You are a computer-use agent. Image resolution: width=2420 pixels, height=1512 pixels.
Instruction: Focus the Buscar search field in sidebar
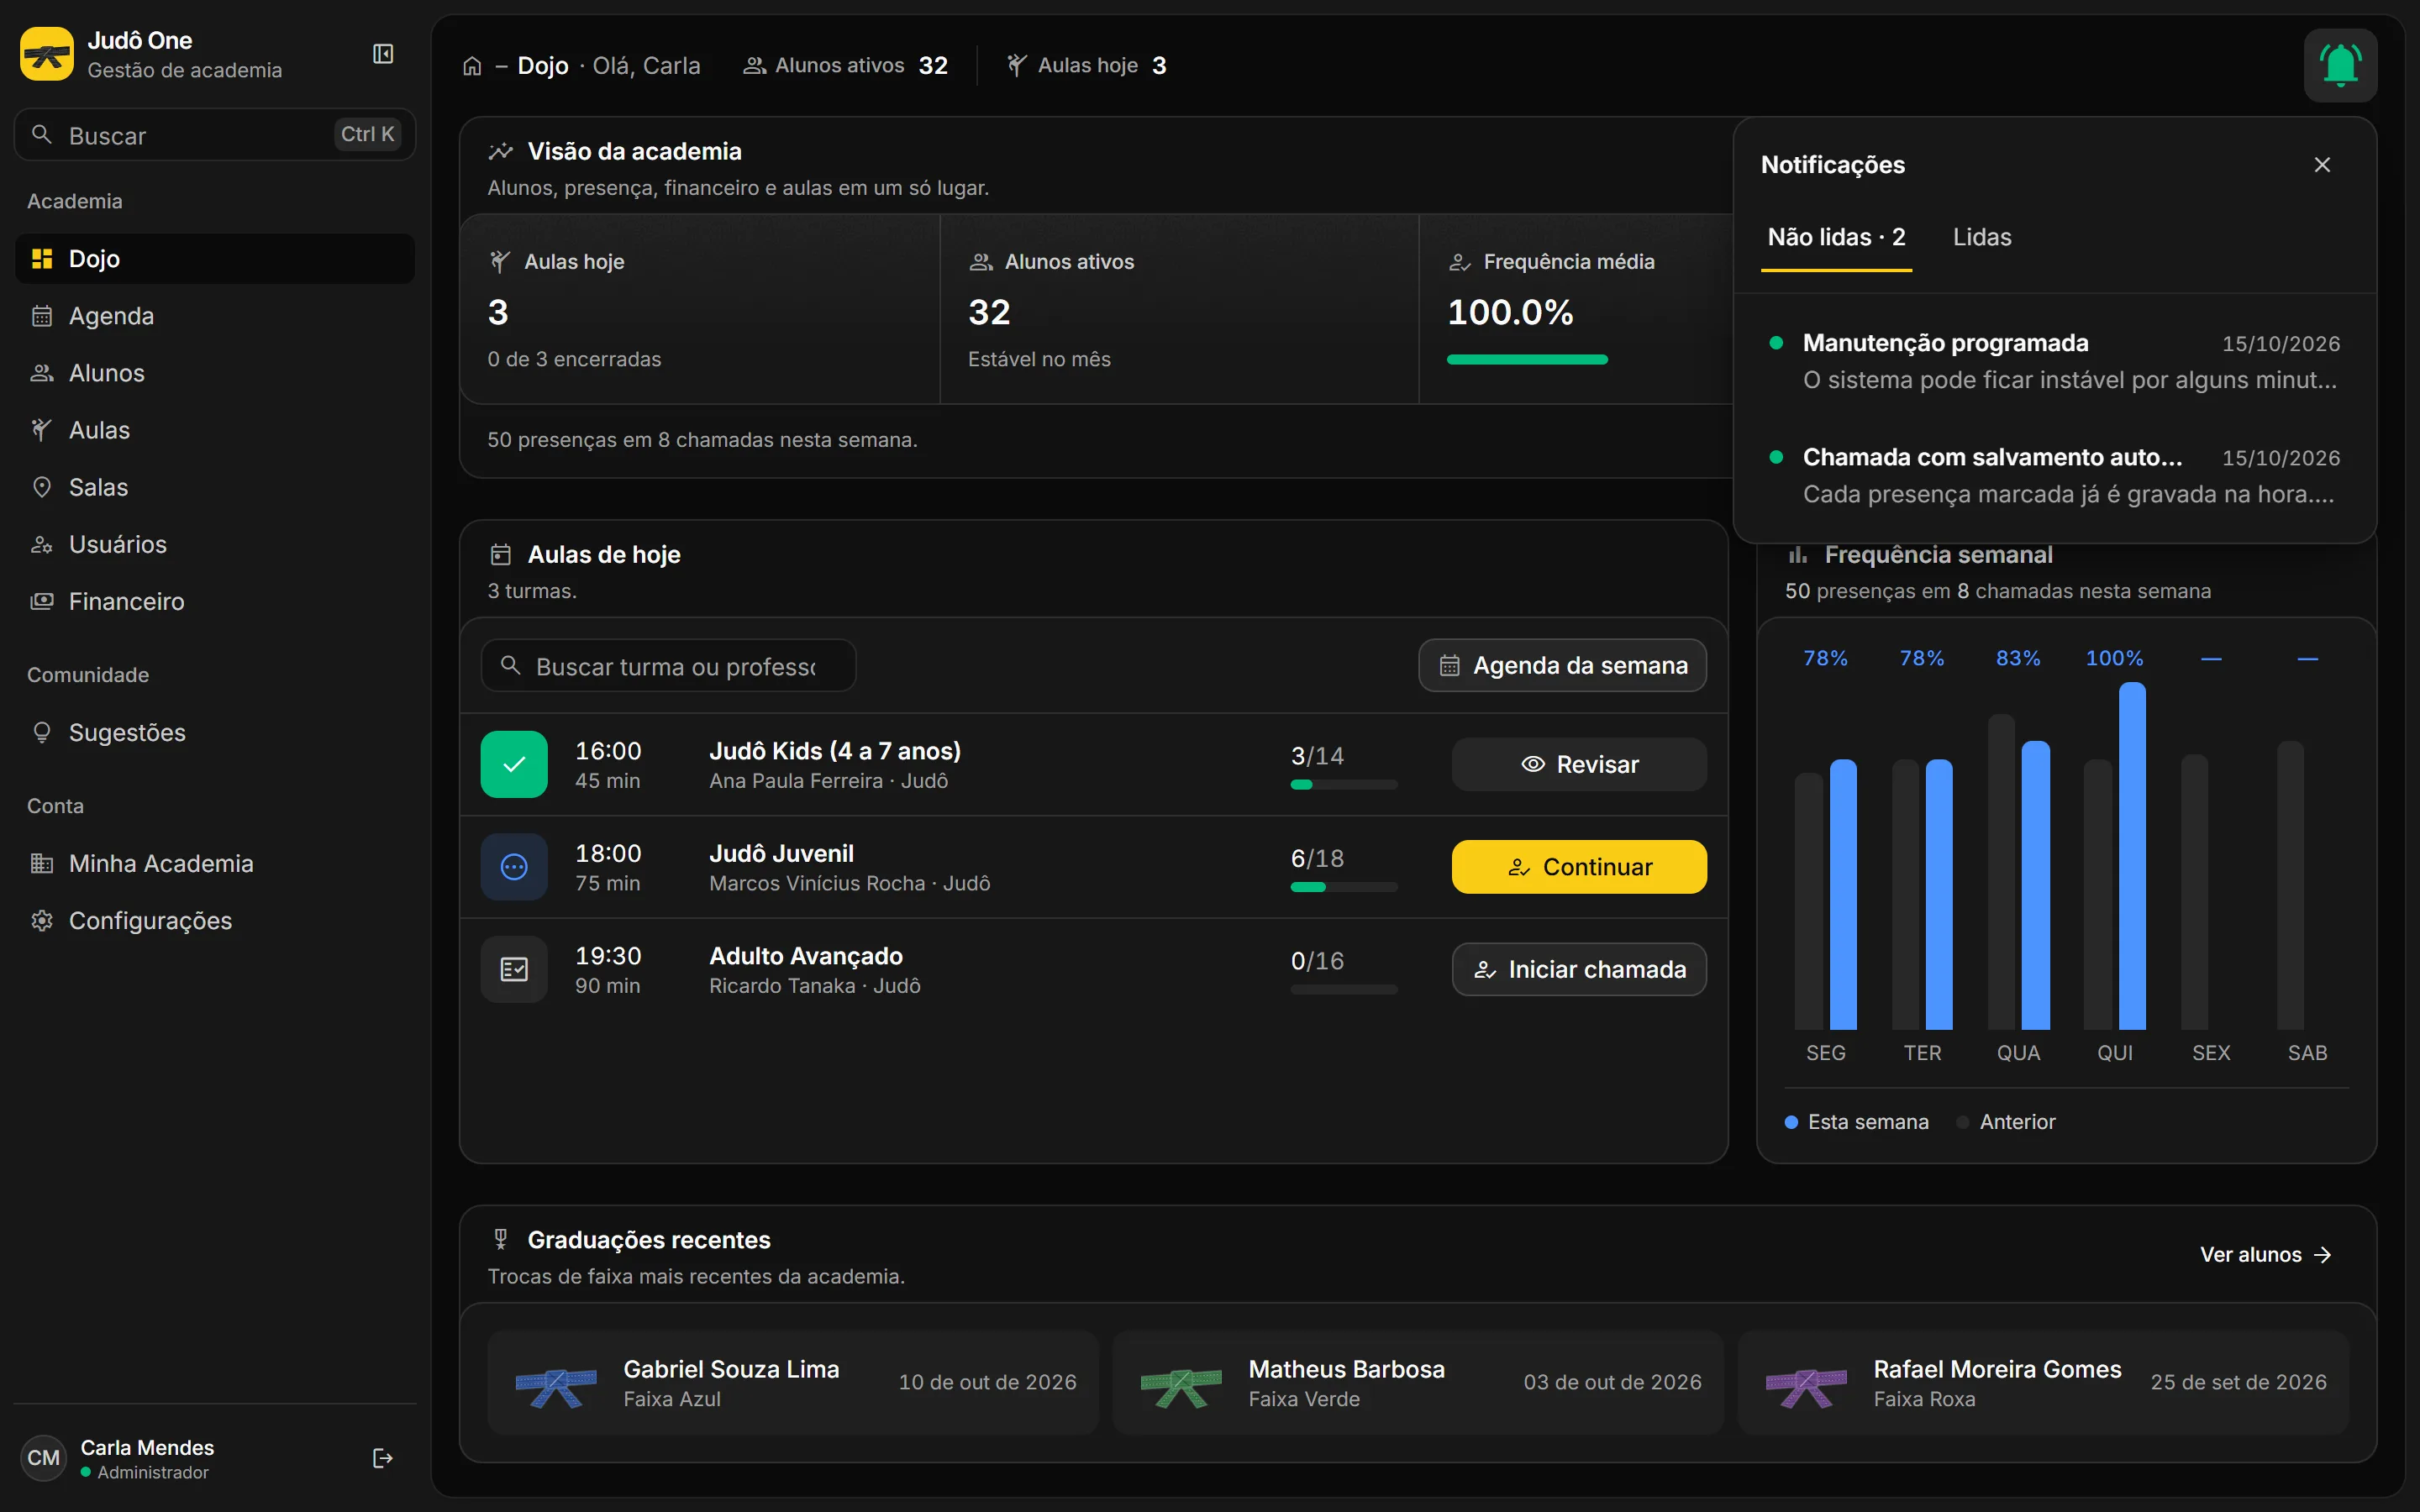tap(215, 135)
